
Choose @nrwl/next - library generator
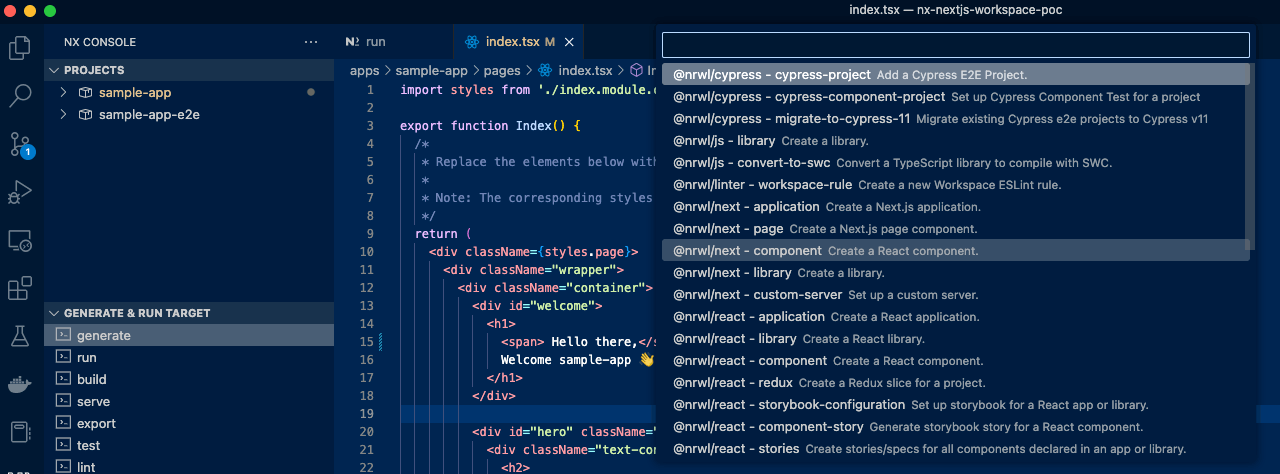coord(956,273)
